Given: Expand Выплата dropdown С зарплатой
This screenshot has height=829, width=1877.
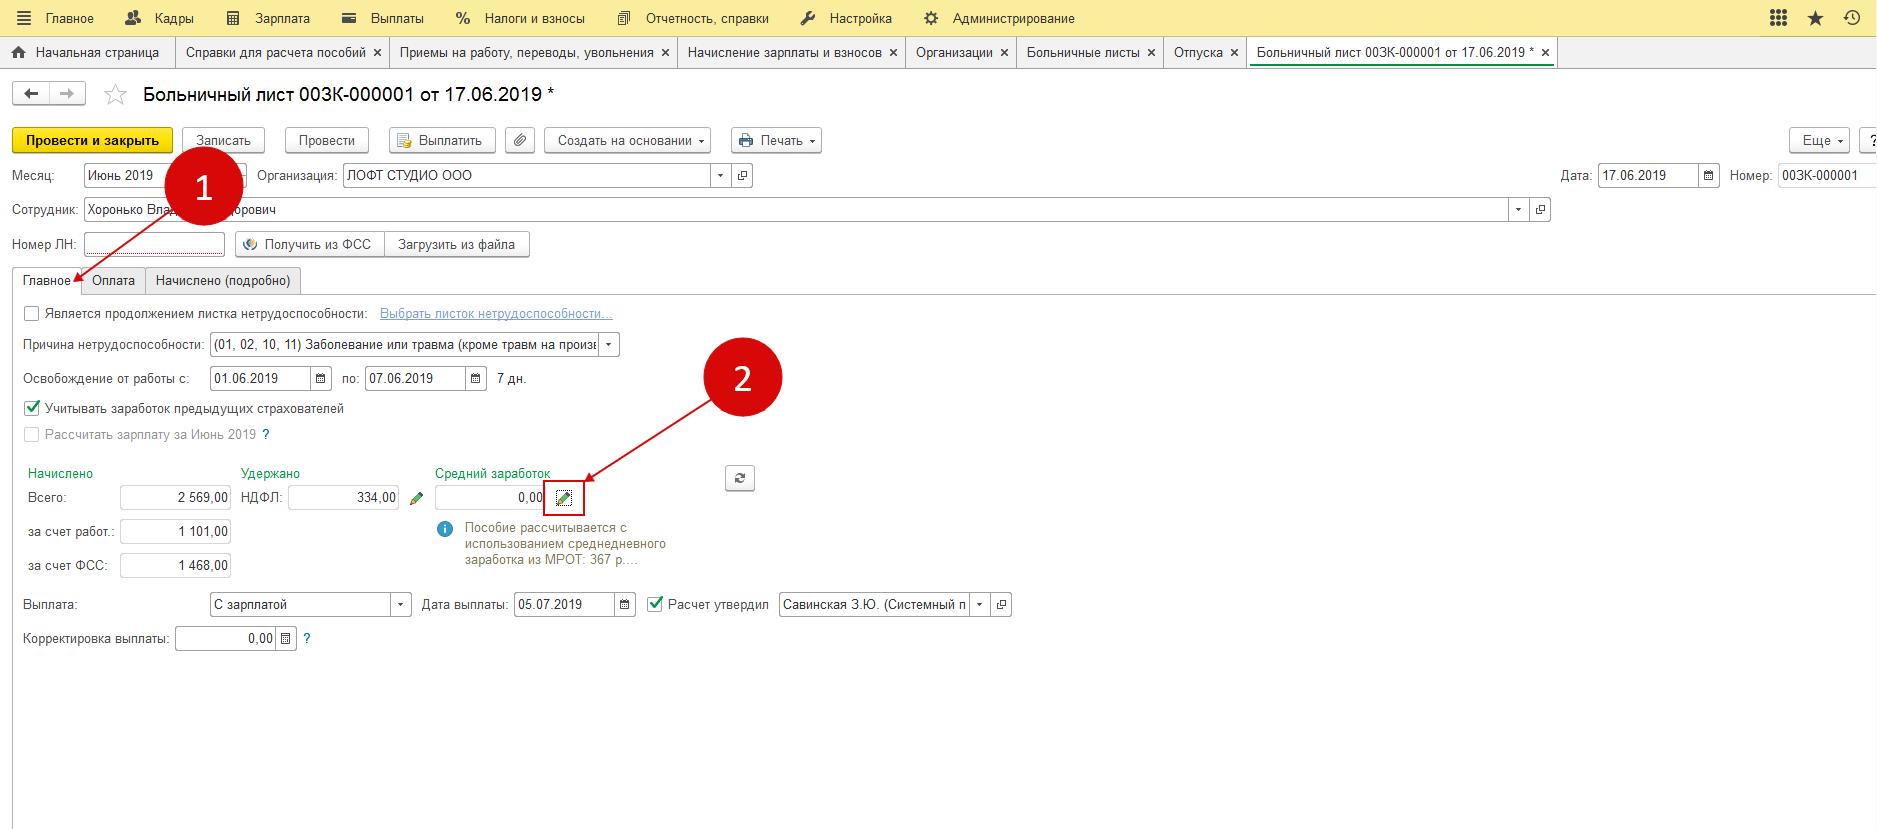Looking at the screenshot, I should click(x=400, y=604).
